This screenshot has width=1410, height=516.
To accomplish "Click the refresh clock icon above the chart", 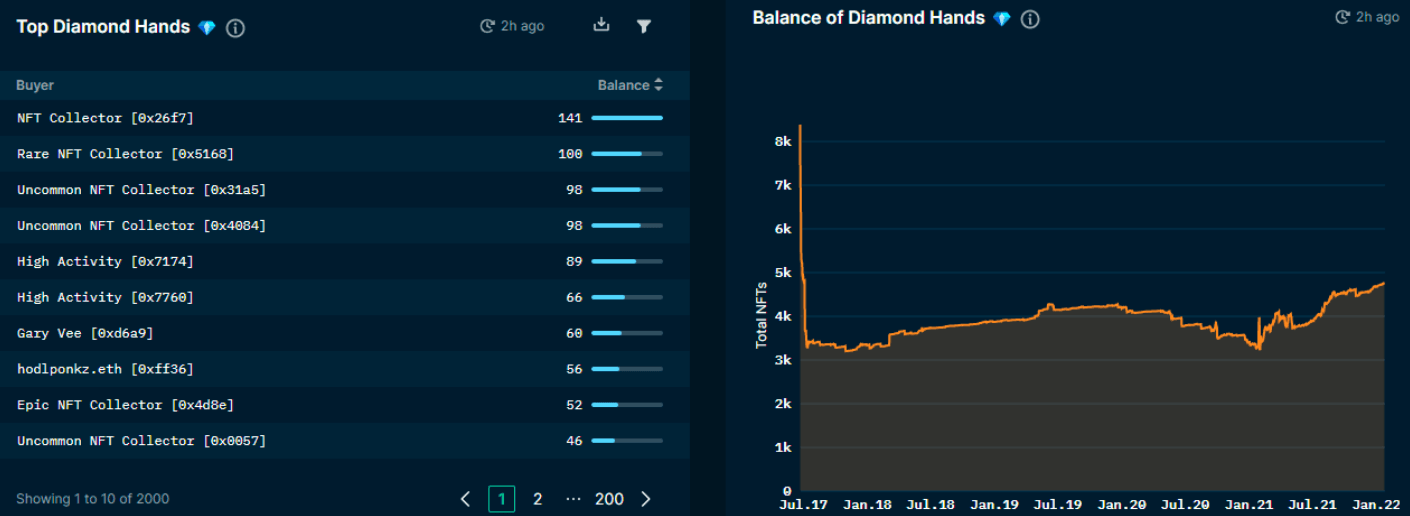I will click(x=1343, y=17).
